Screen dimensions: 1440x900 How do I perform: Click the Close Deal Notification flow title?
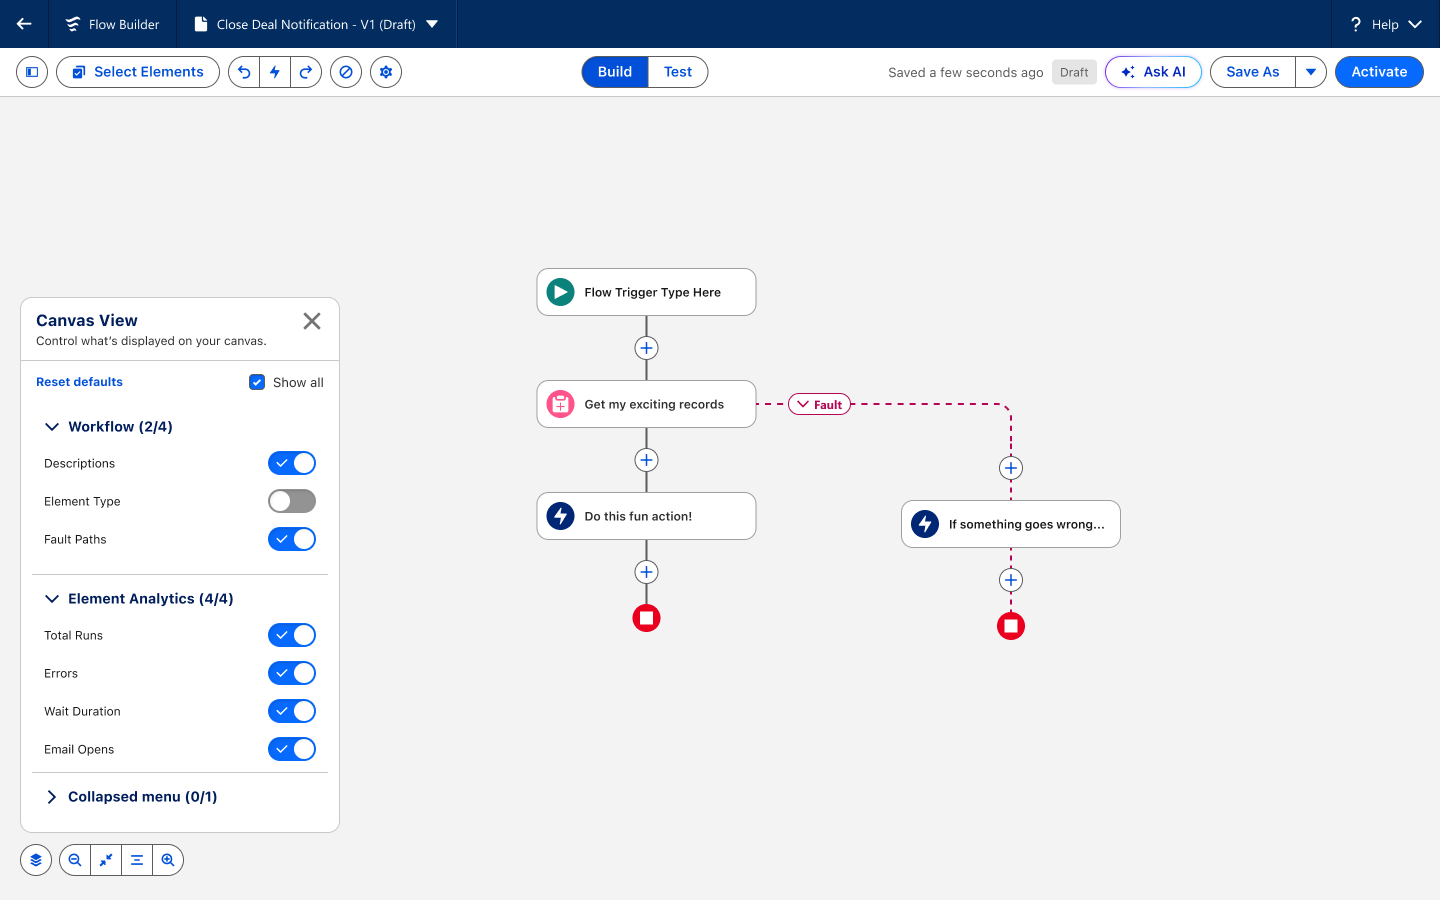coord(316,24)
